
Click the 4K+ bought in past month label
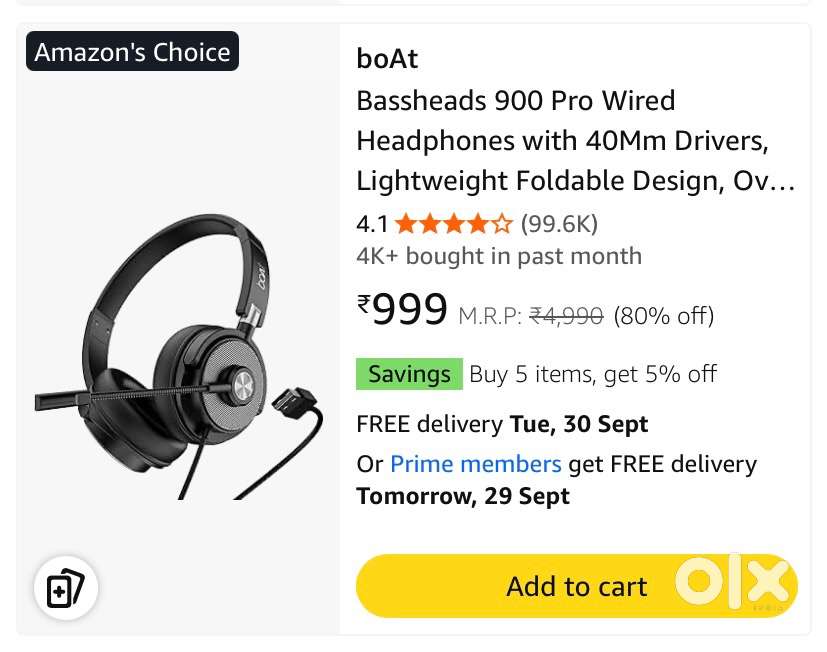point(498,256)
